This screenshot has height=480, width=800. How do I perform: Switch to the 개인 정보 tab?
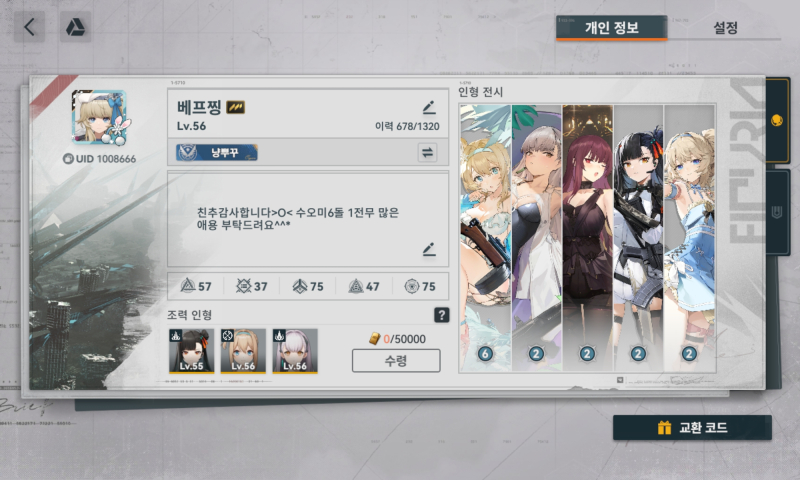coord(612,28)
